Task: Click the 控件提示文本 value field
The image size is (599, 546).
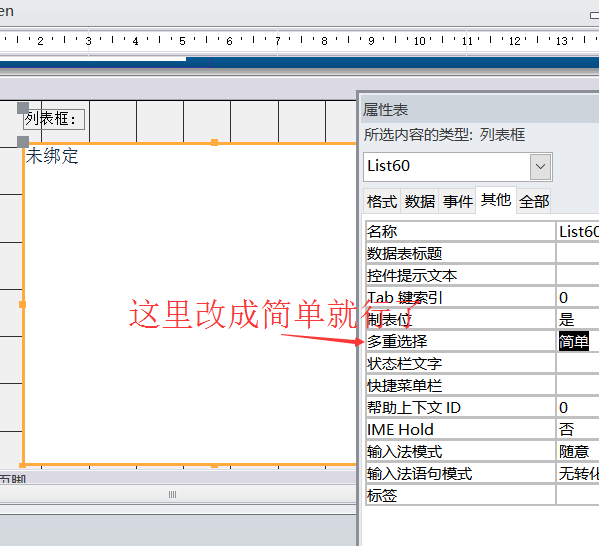Action: [x=578, y=275]
